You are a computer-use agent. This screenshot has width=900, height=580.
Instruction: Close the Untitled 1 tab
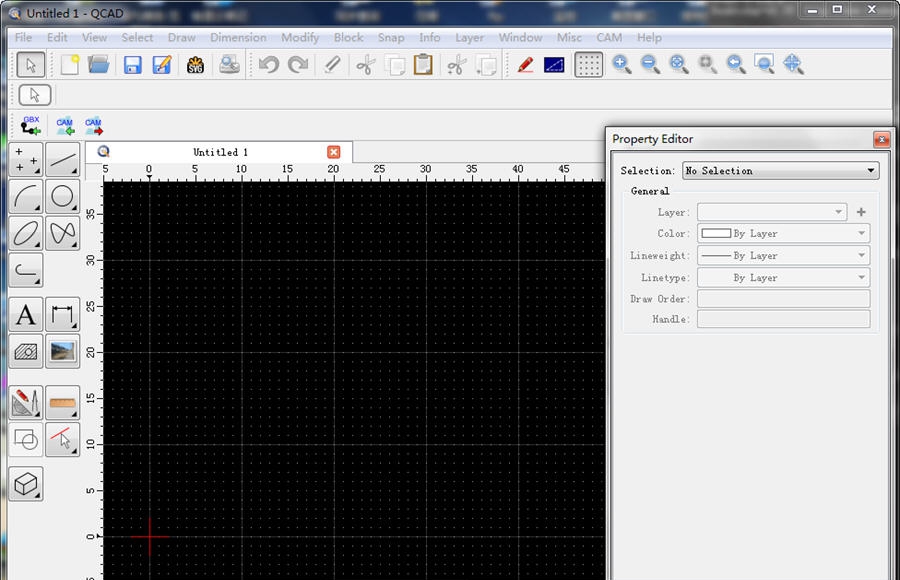click(x=334, y=152)
